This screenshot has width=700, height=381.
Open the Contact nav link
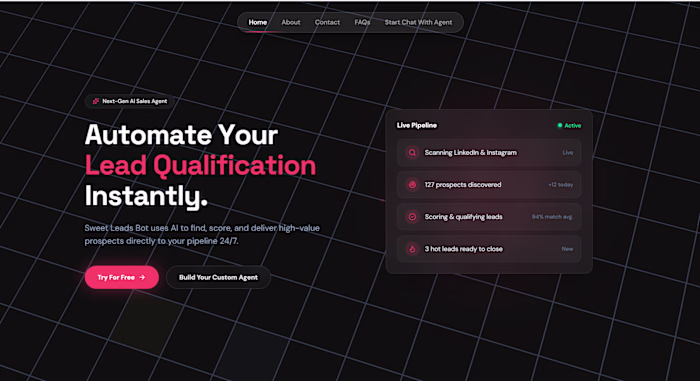click(327, 22)
